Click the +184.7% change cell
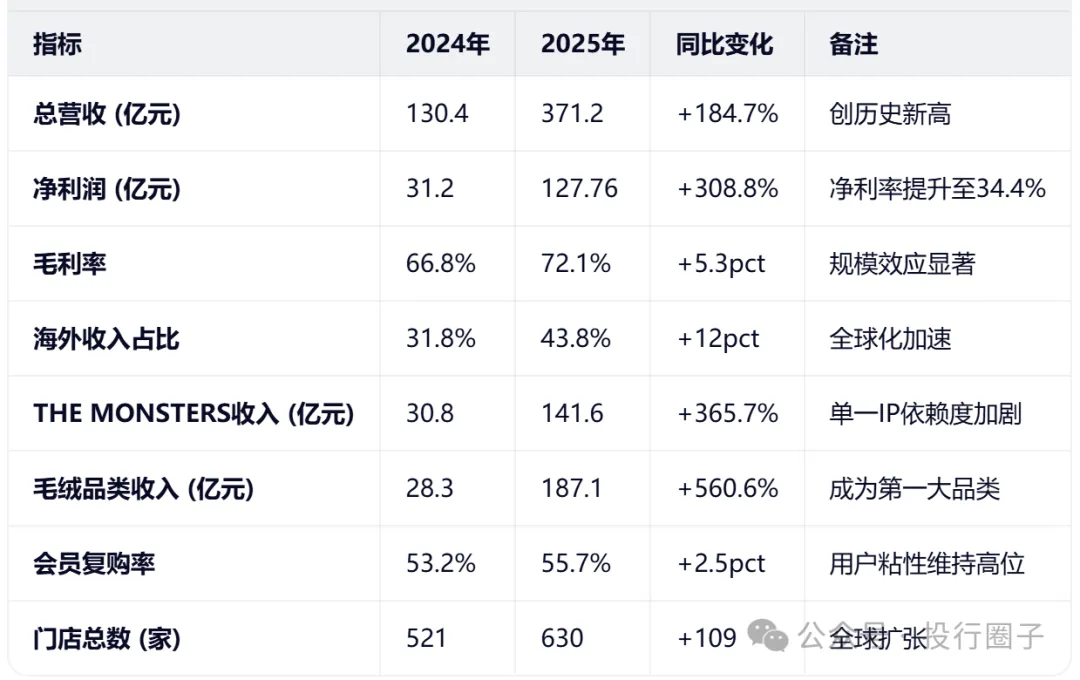Viewport: 1080px width, 680px height. 727,114
